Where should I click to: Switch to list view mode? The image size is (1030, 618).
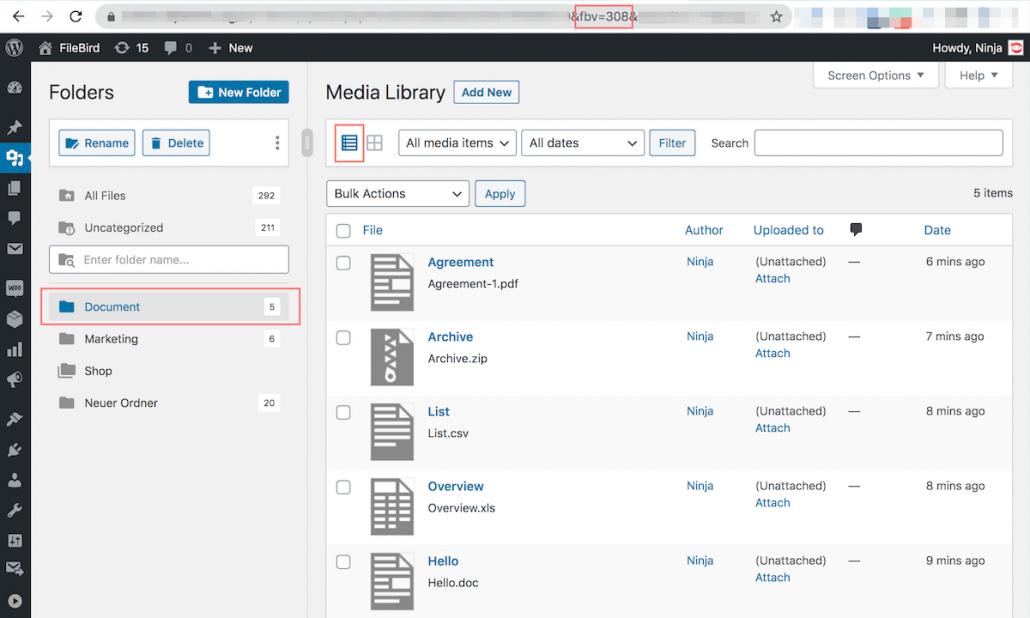click(349, 143)
